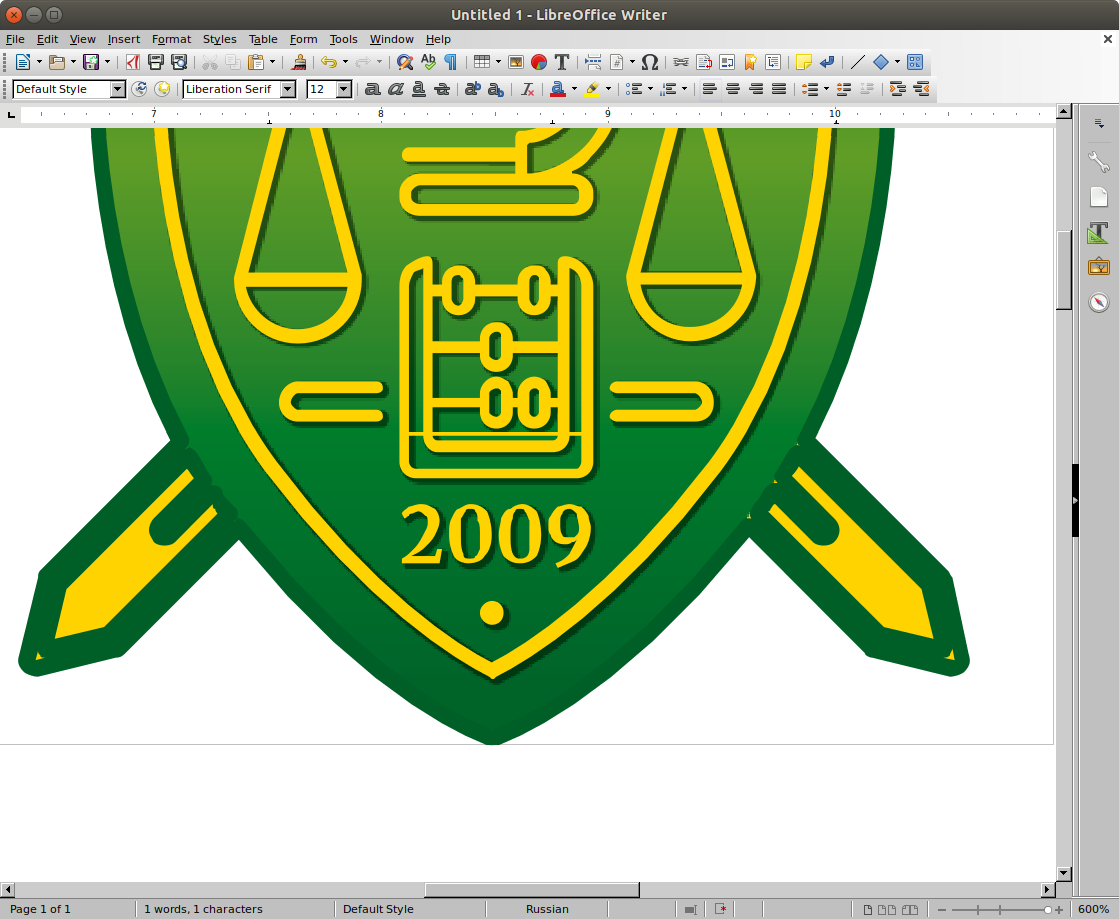Open the Insert menu
1119x919 pixels.
click(123, 39)
